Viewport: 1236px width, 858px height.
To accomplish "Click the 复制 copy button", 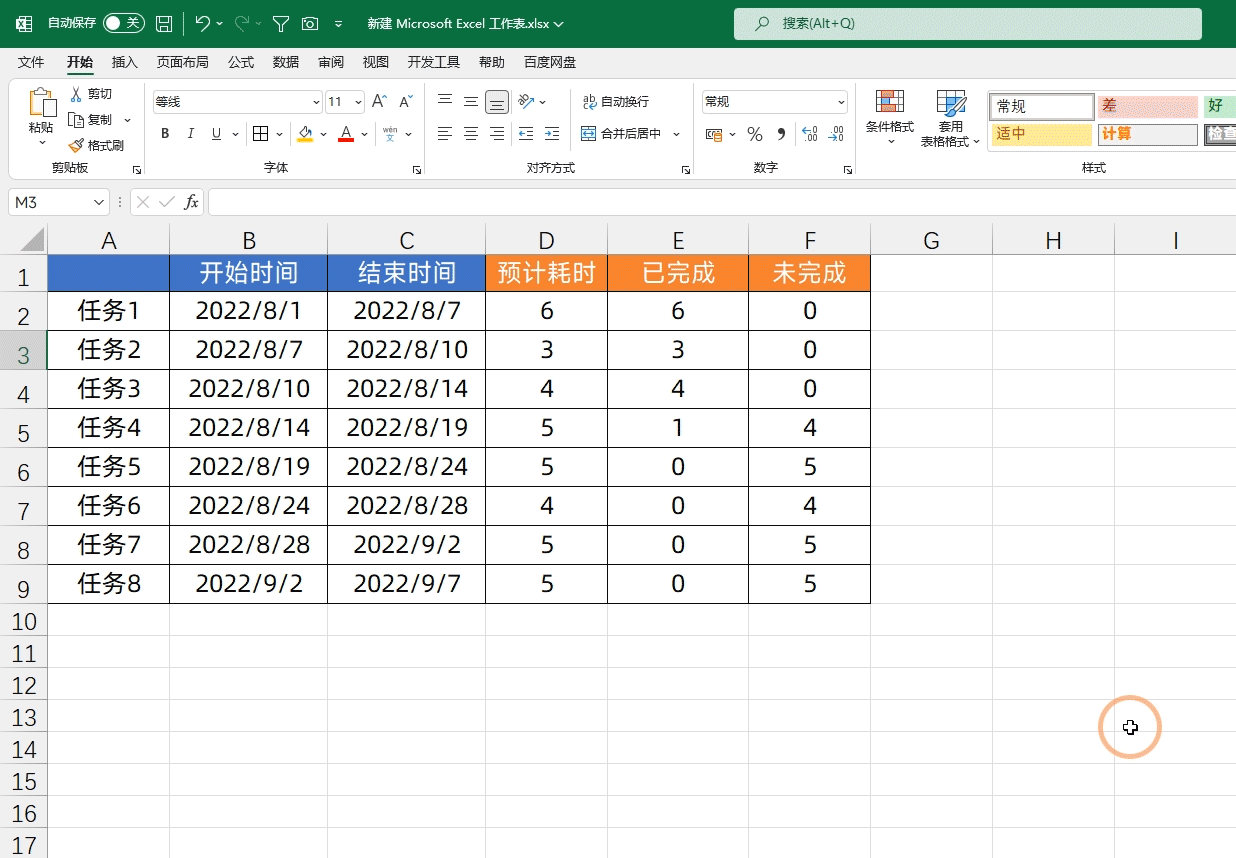I will click(91, 120).
